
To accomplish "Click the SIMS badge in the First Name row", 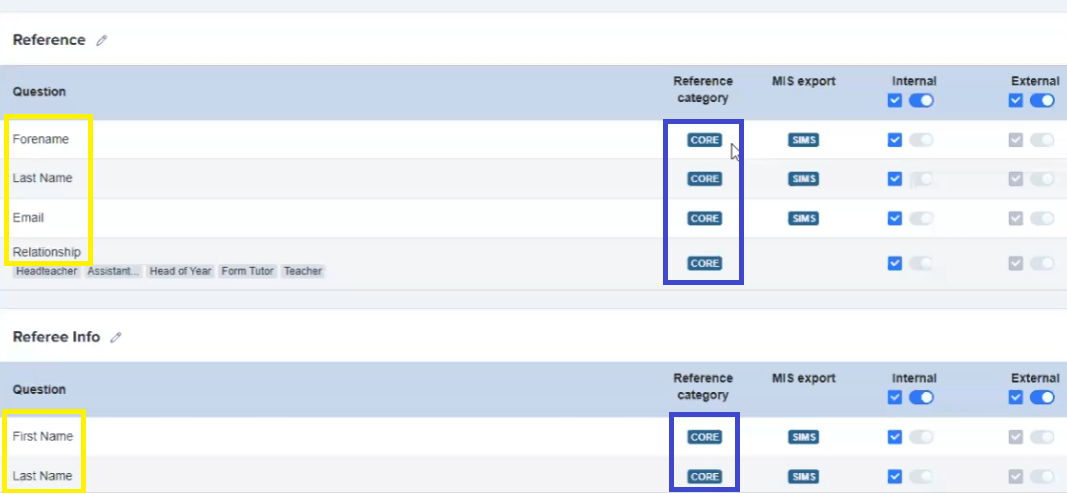I will 803,437.
